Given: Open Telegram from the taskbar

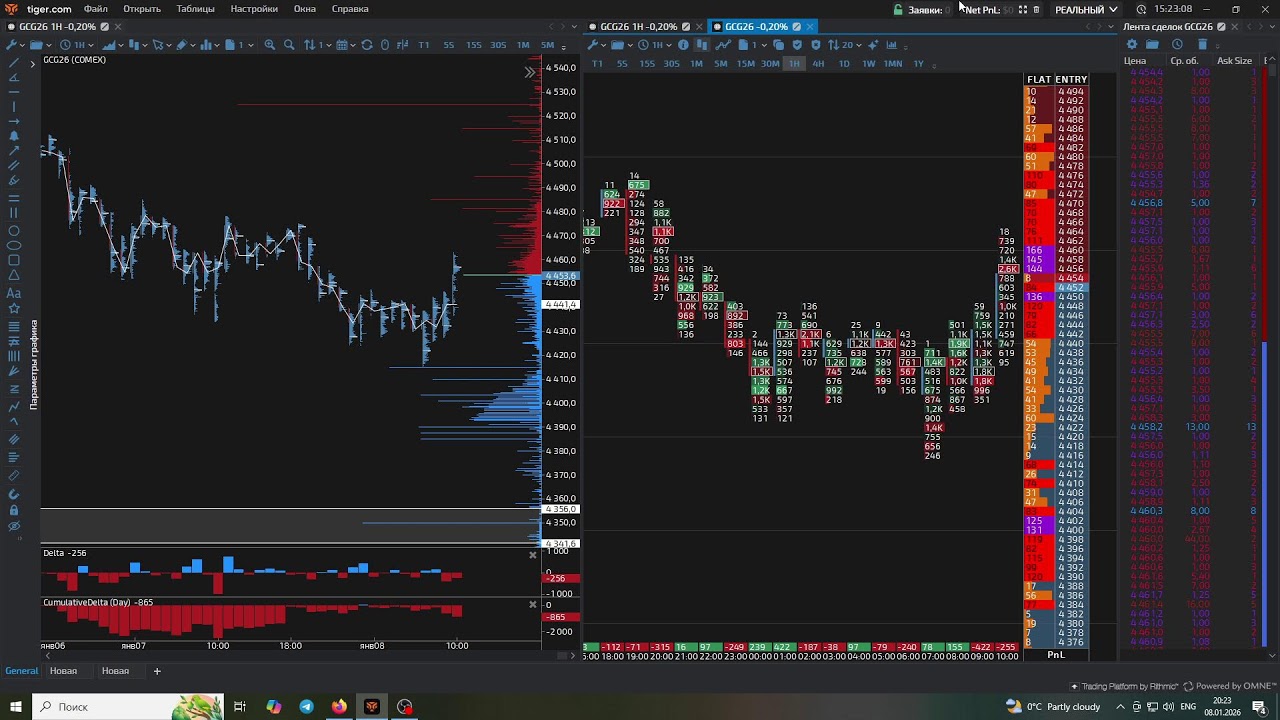Looking at the screenshot, I should click(307, 706).
